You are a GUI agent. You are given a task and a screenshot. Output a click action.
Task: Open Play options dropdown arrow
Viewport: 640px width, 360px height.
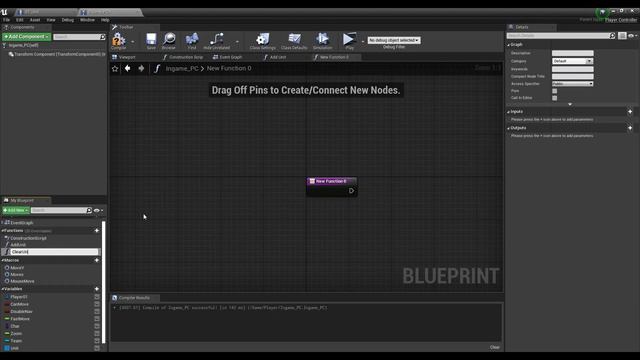362,42
